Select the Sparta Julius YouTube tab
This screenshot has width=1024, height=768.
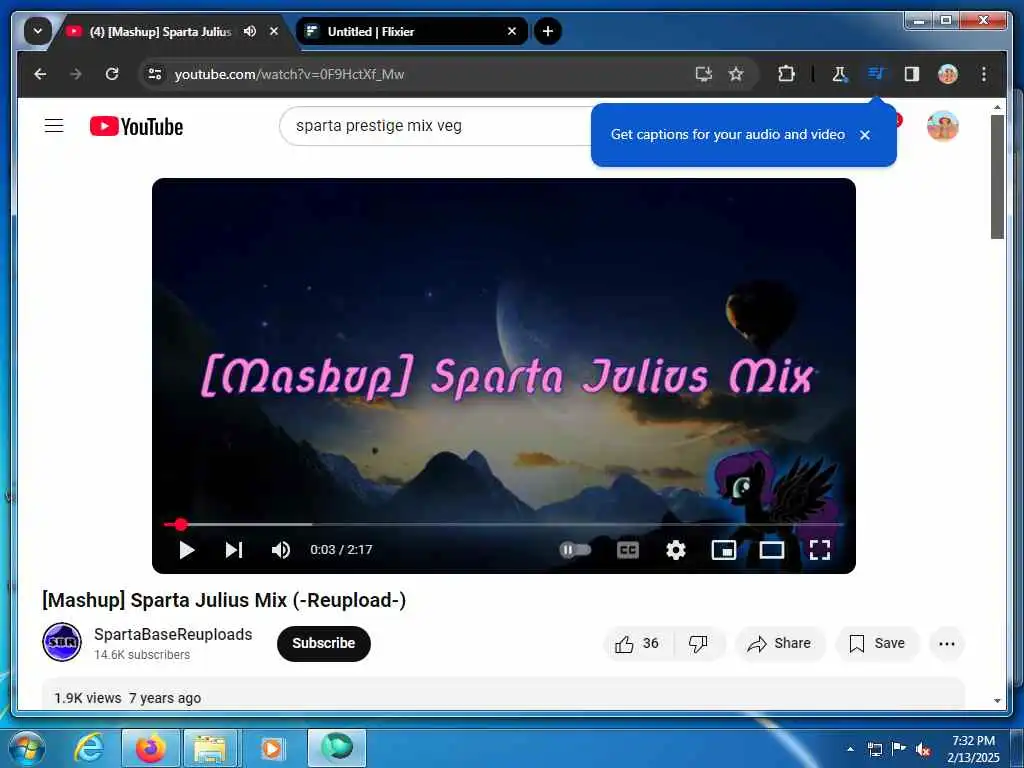[161, 31]
